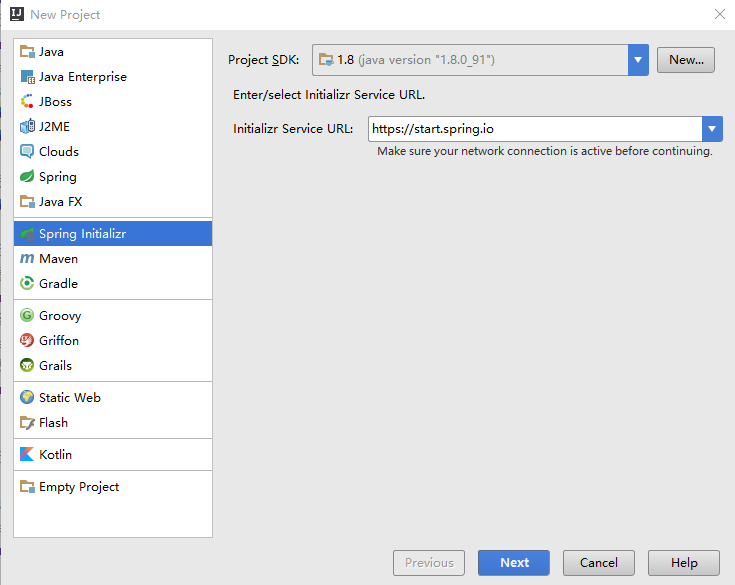735x585 pixels.
Task: Open Help for the dialog
Action: 684,563
